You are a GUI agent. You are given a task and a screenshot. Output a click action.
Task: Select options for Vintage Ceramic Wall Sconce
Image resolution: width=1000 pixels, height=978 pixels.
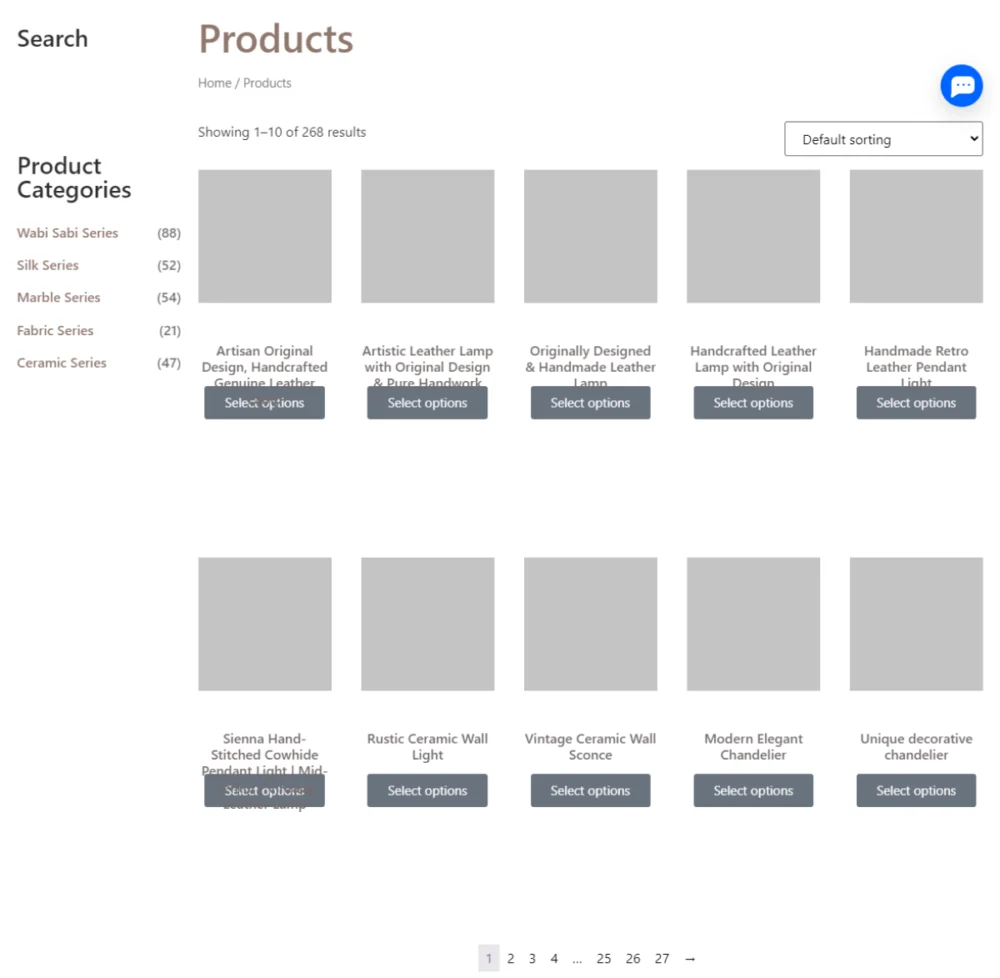590,791
